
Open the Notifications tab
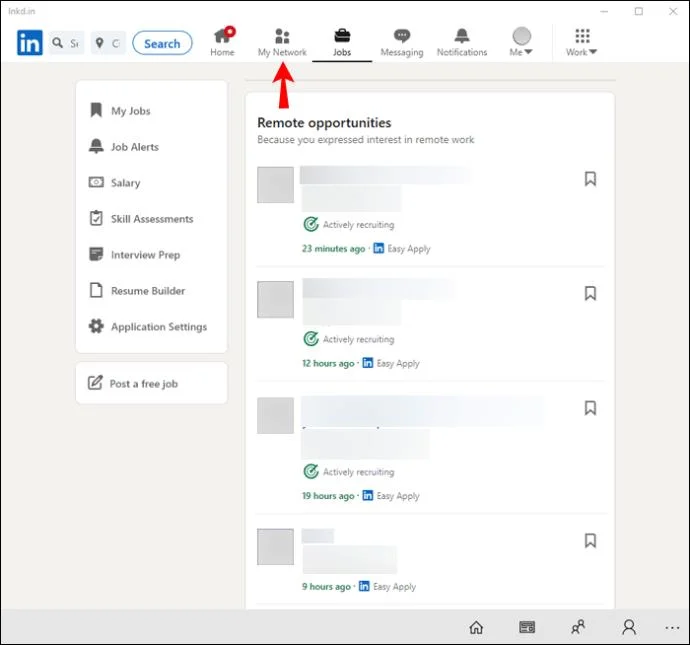point(462,43)
